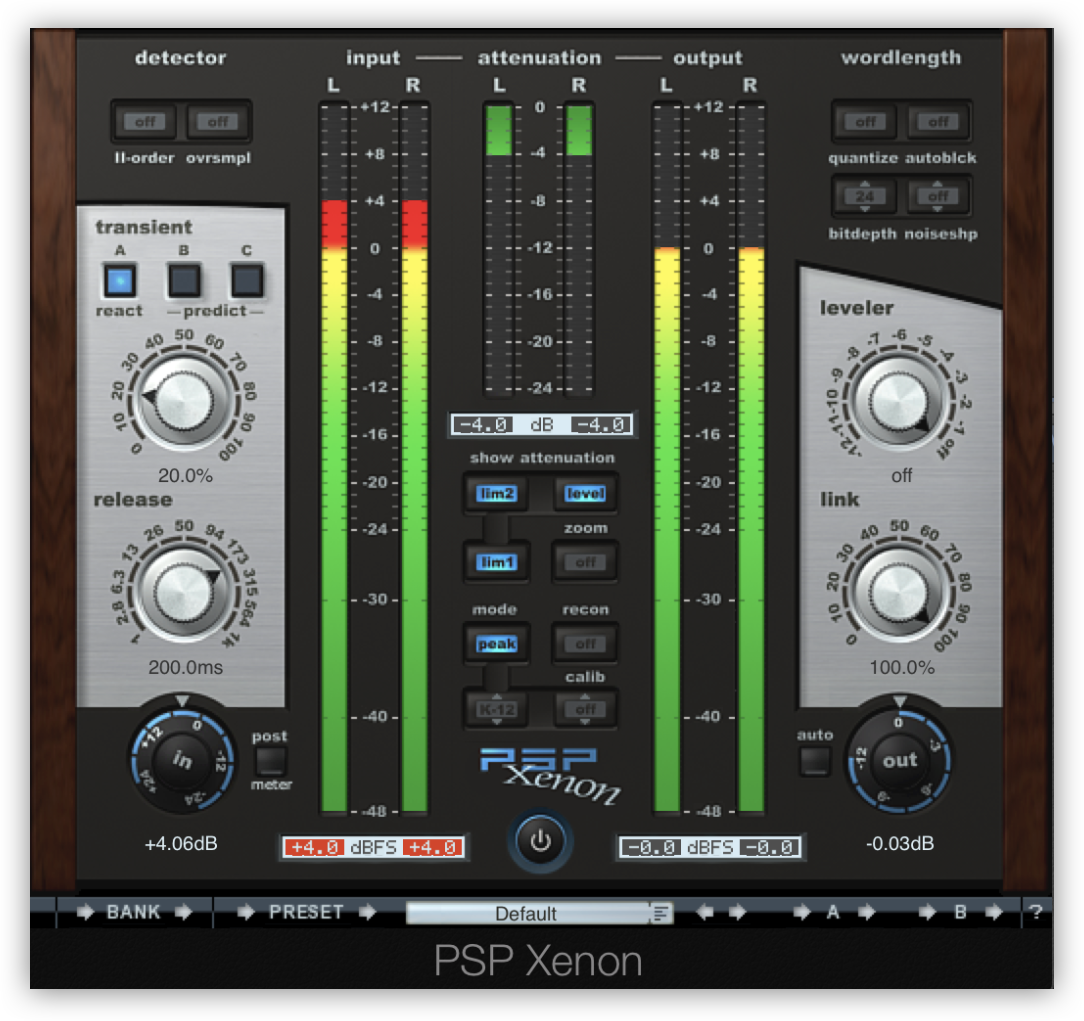
Task: Click the transient value 20.0%
Action: click(185, 476)
